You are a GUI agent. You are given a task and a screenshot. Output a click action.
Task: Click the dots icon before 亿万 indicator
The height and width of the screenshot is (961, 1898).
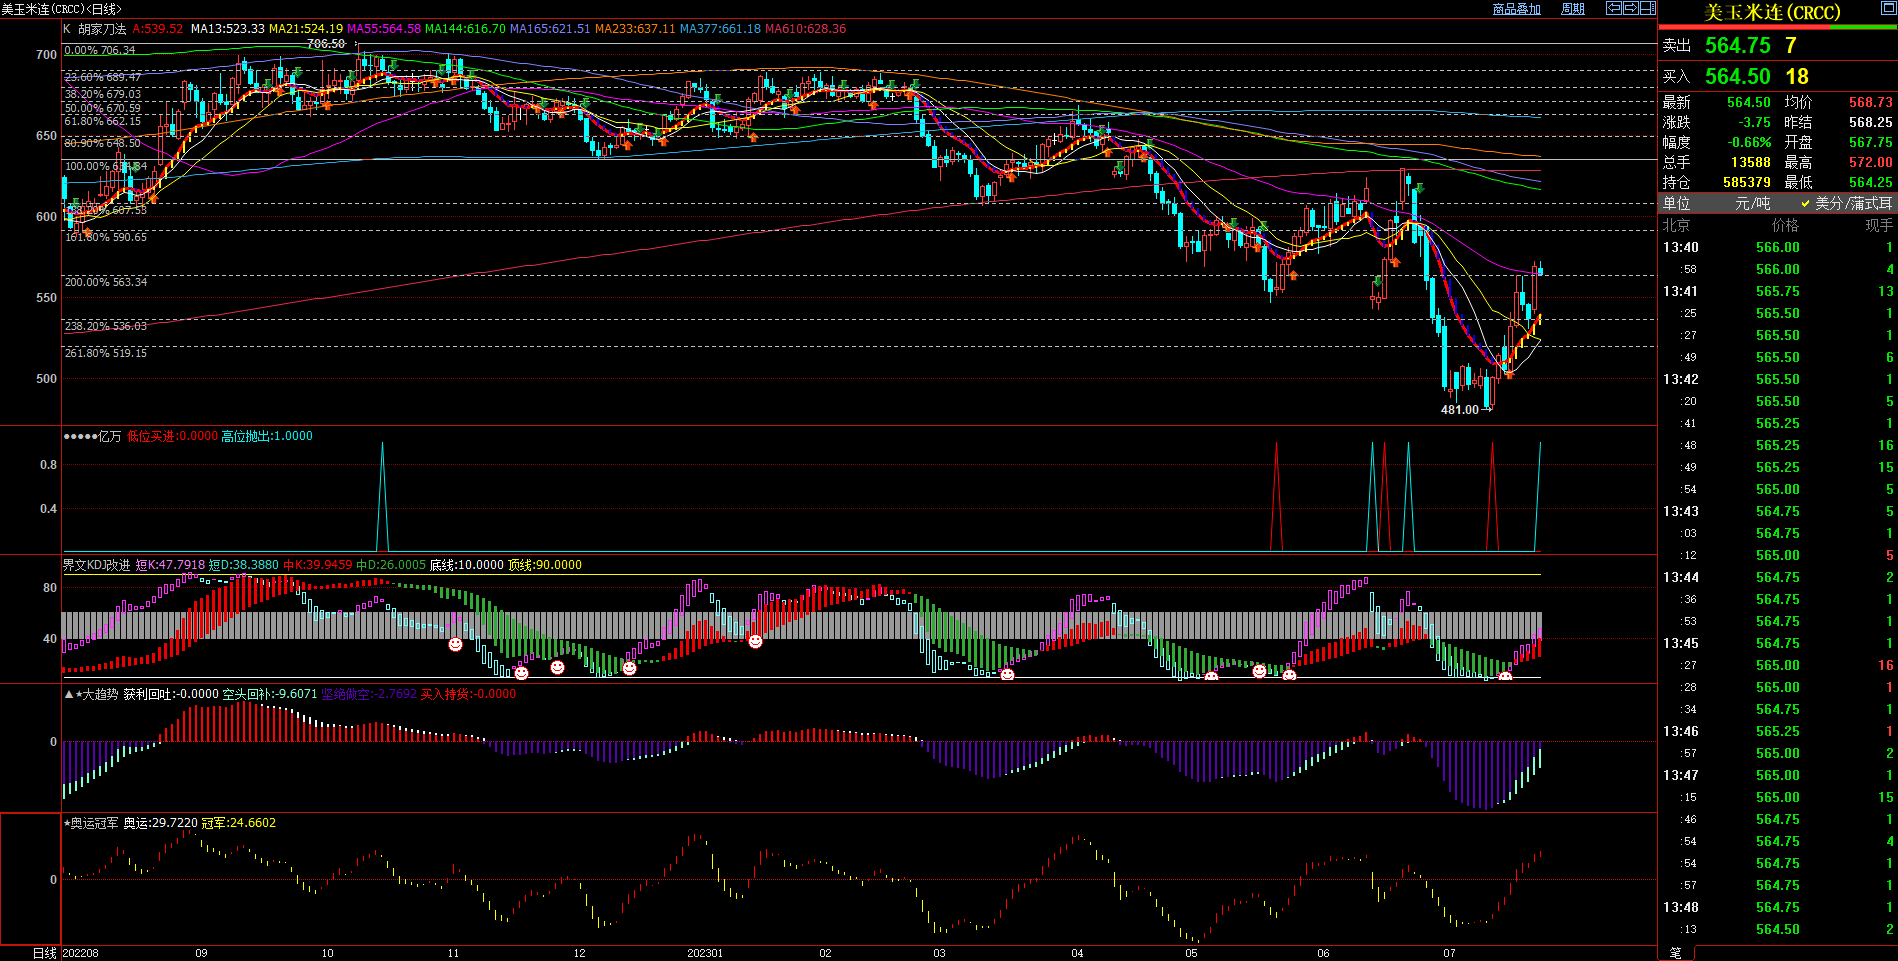[80, 436]
